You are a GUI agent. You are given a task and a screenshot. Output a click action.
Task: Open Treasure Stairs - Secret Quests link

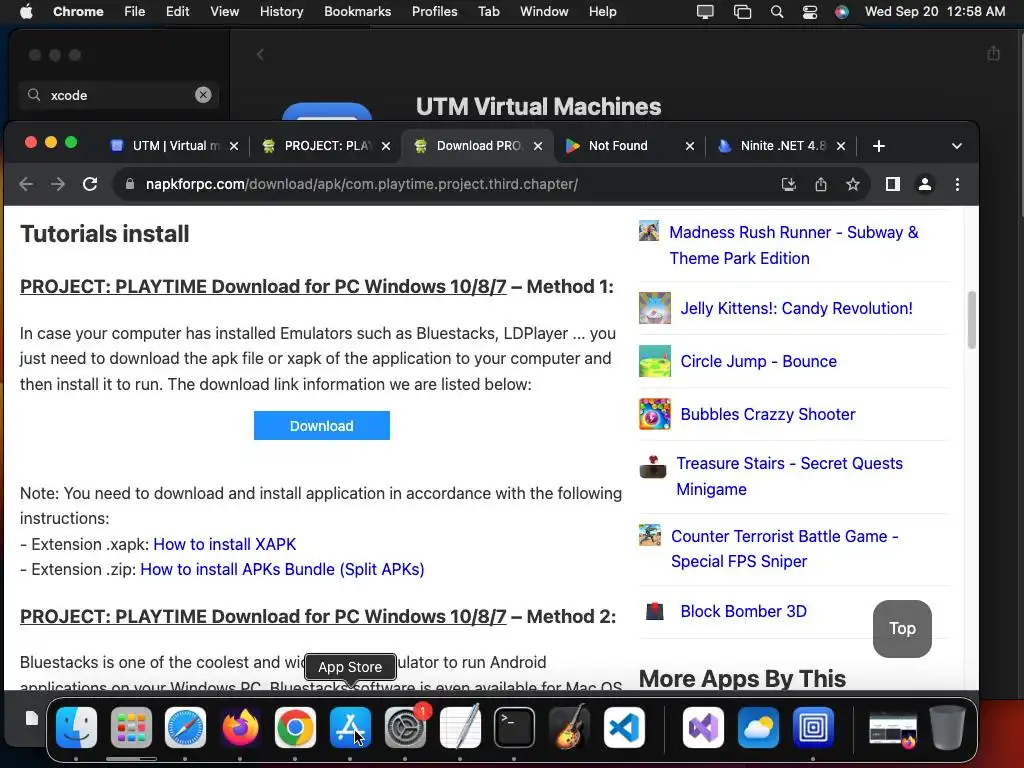[x=790, y=476]
